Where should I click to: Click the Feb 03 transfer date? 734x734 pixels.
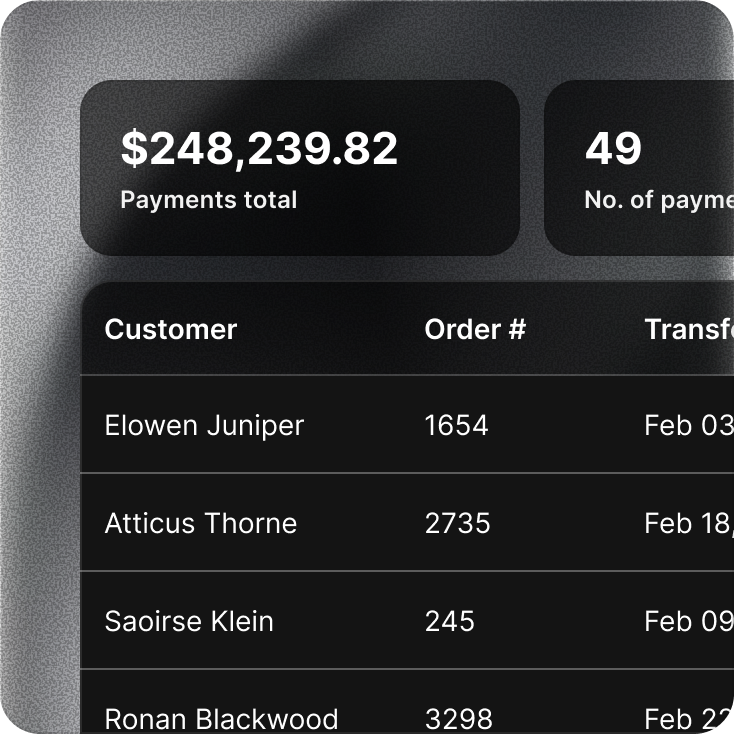pos(688,425)
